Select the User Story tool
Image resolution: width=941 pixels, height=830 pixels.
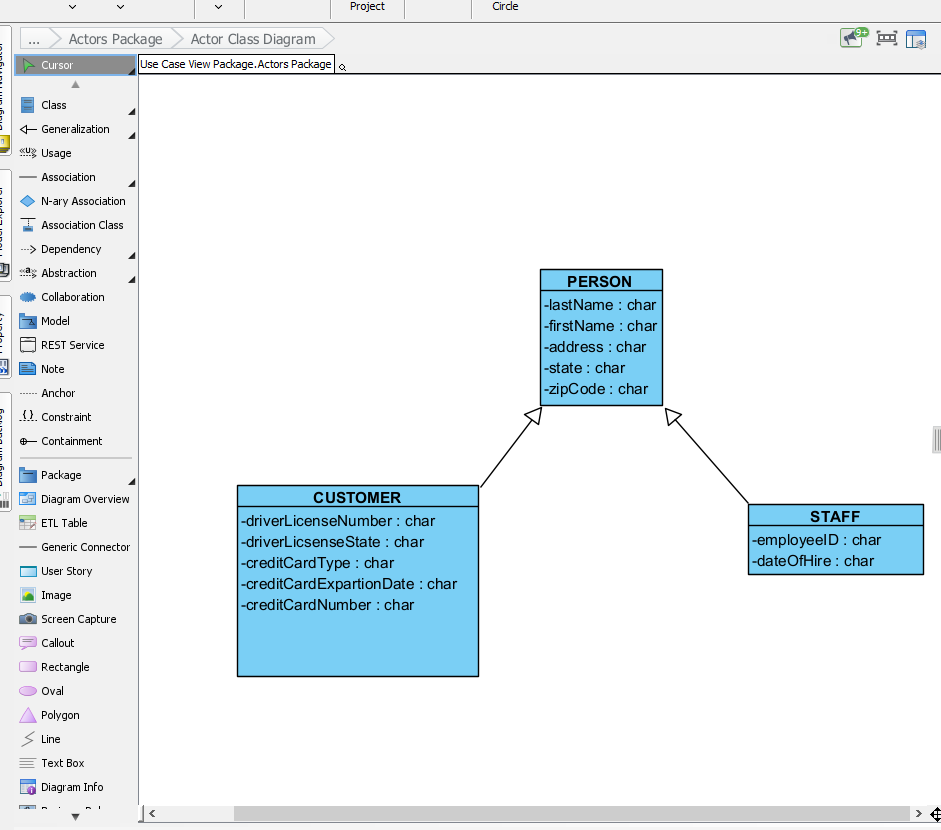[68, 571]
